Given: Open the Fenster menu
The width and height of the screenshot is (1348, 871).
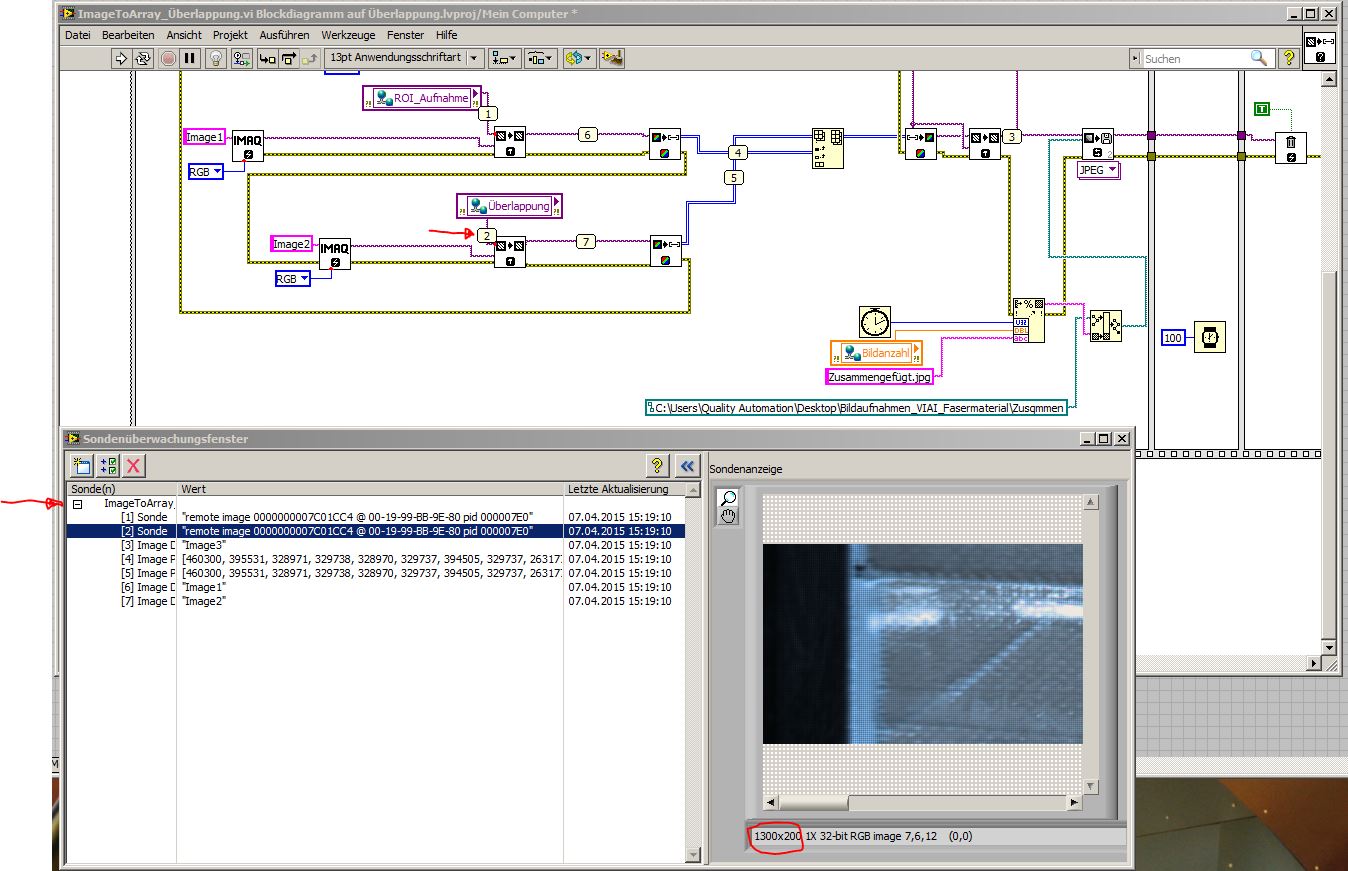Looking at the screenshot, I should 405,34.
